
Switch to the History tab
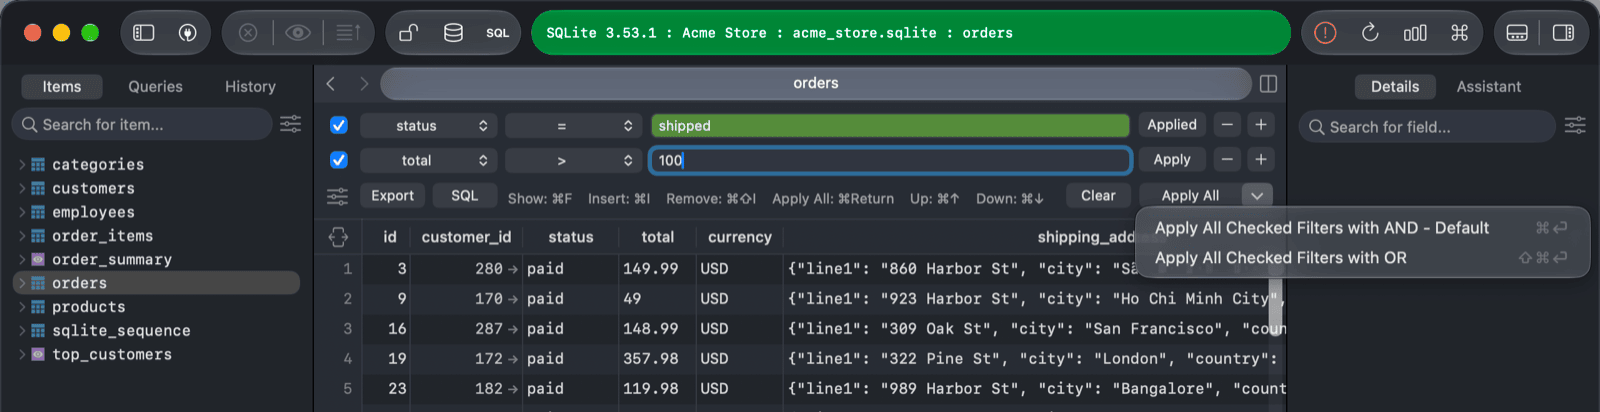click(250, 87)
